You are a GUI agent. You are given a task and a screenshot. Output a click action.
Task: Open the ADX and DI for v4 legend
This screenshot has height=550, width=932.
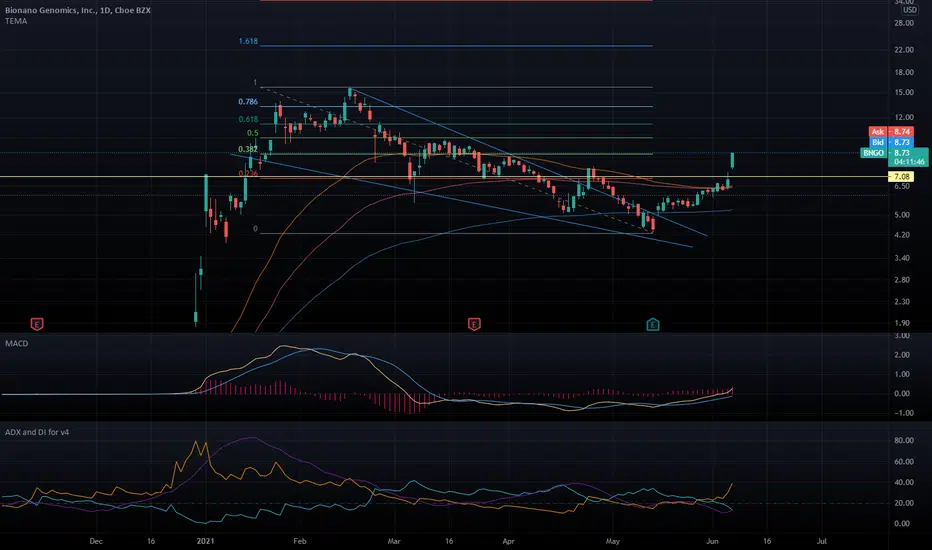click(37, 432)
